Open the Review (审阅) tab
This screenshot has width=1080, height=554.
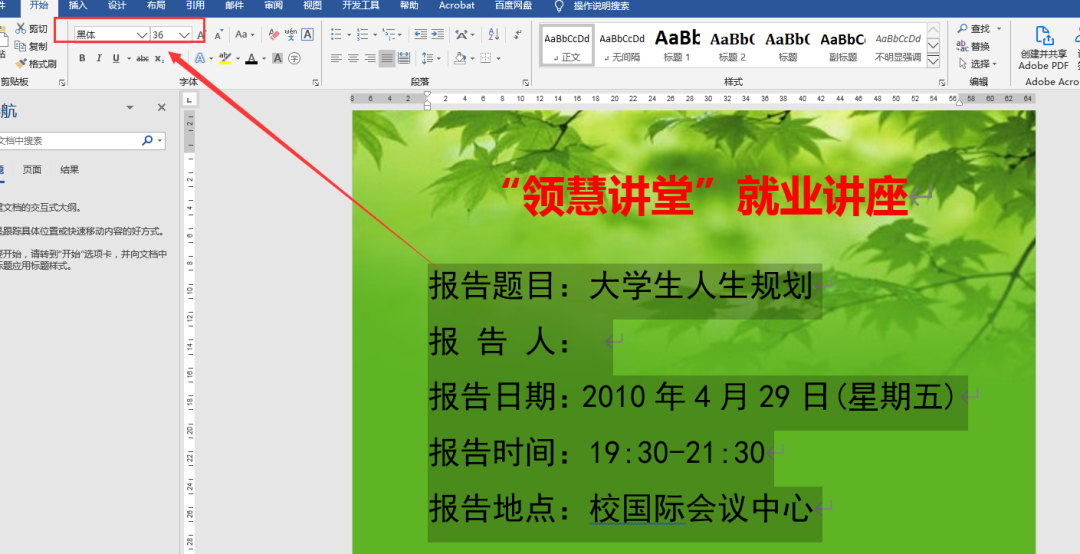pyautogui.click(x=273, y=6)
